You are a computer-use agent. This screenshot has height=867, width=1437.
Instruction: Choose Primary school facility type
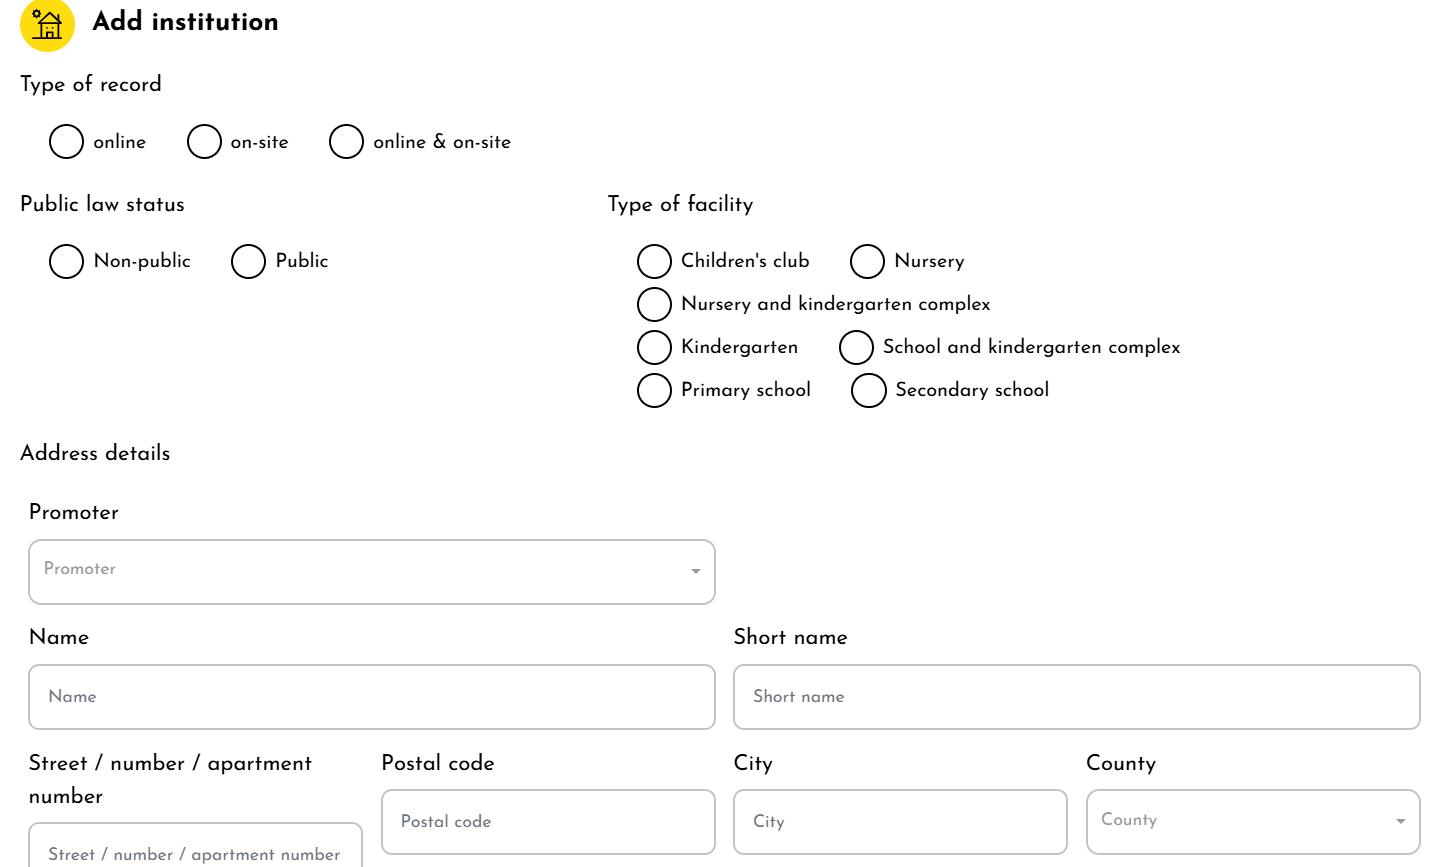[654, 390]
